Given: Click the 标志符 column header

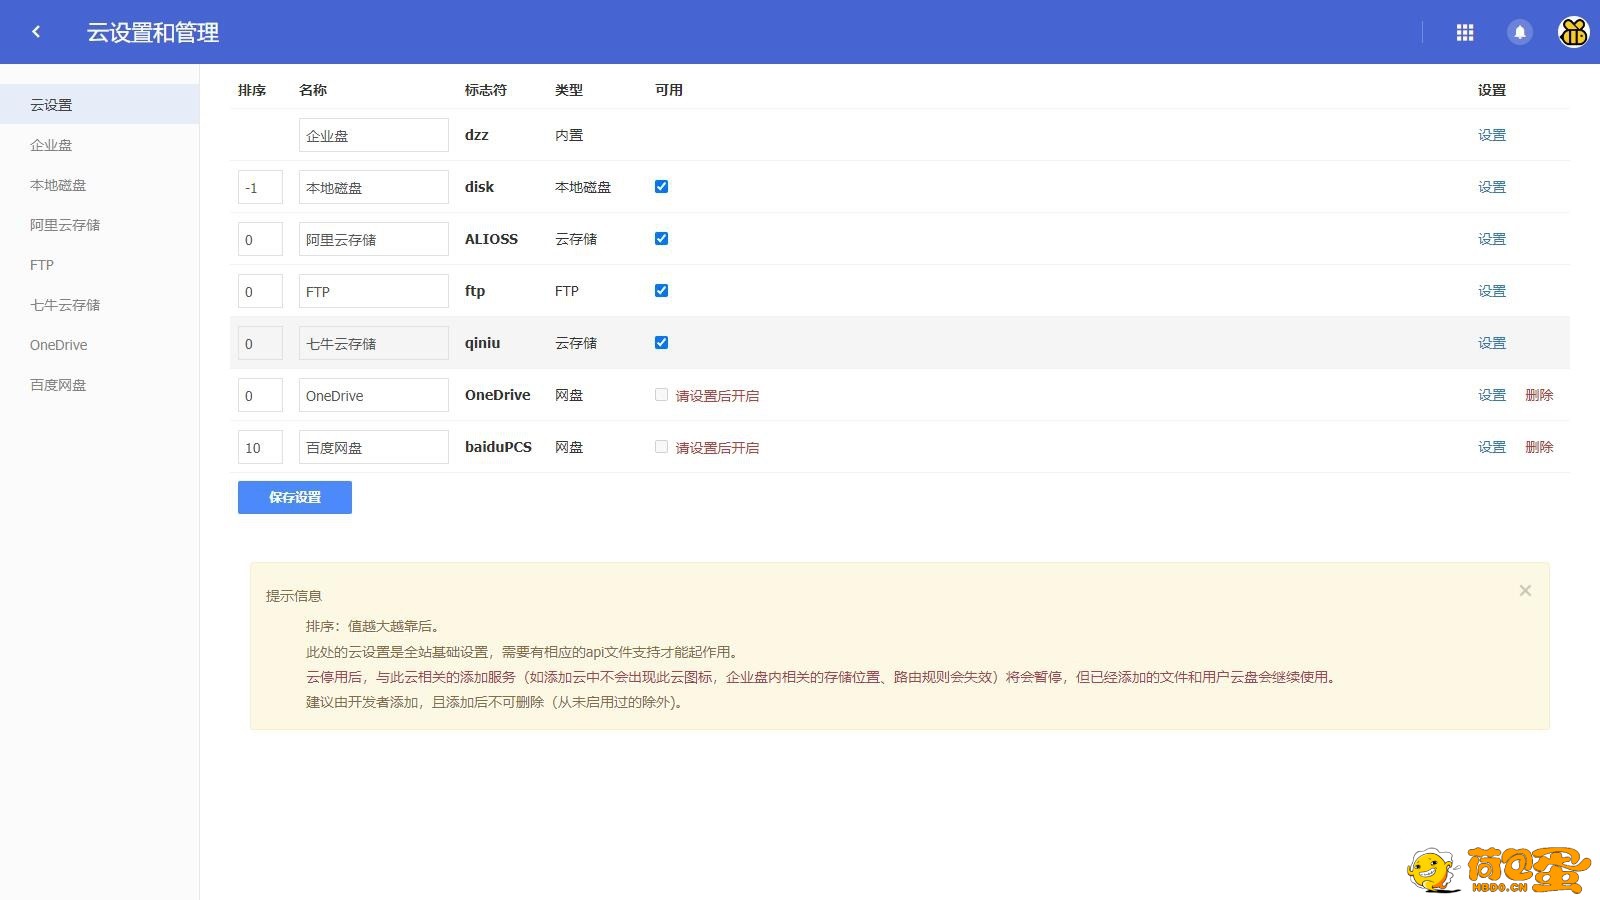Looking at the screenshot, I should (x=486, y=90).
